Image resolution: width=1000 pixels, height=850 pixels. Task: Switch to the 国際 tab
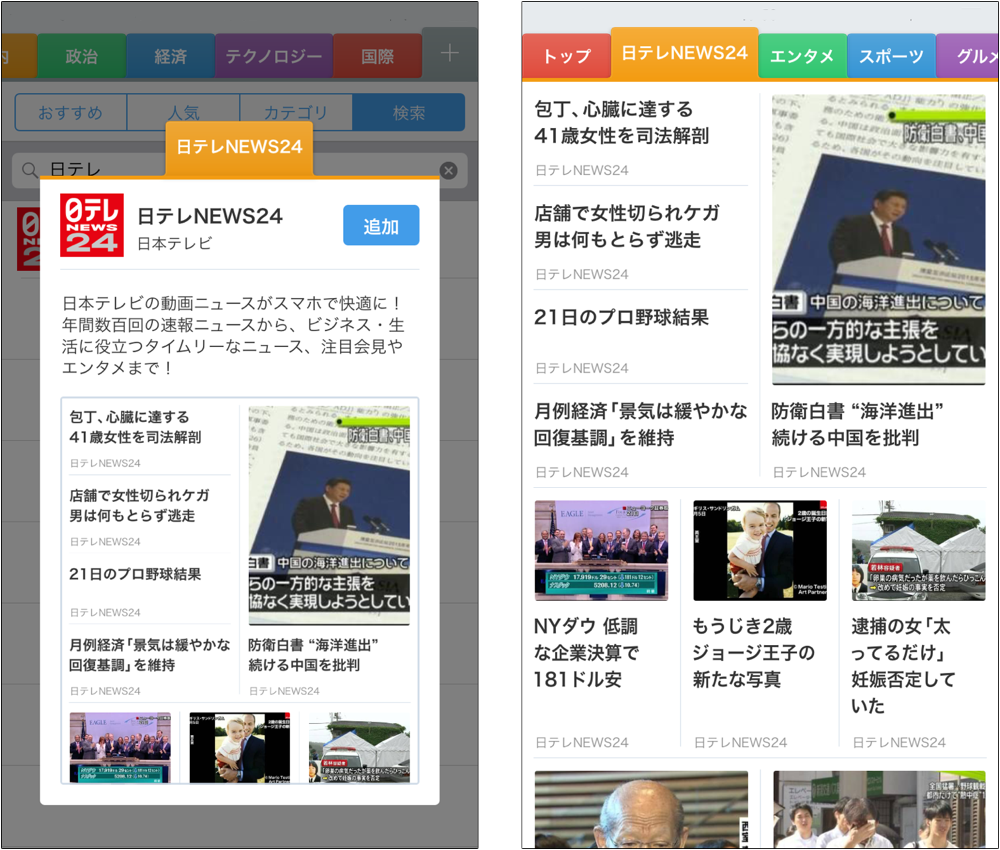pyautogui.click(x=378, y=57)
